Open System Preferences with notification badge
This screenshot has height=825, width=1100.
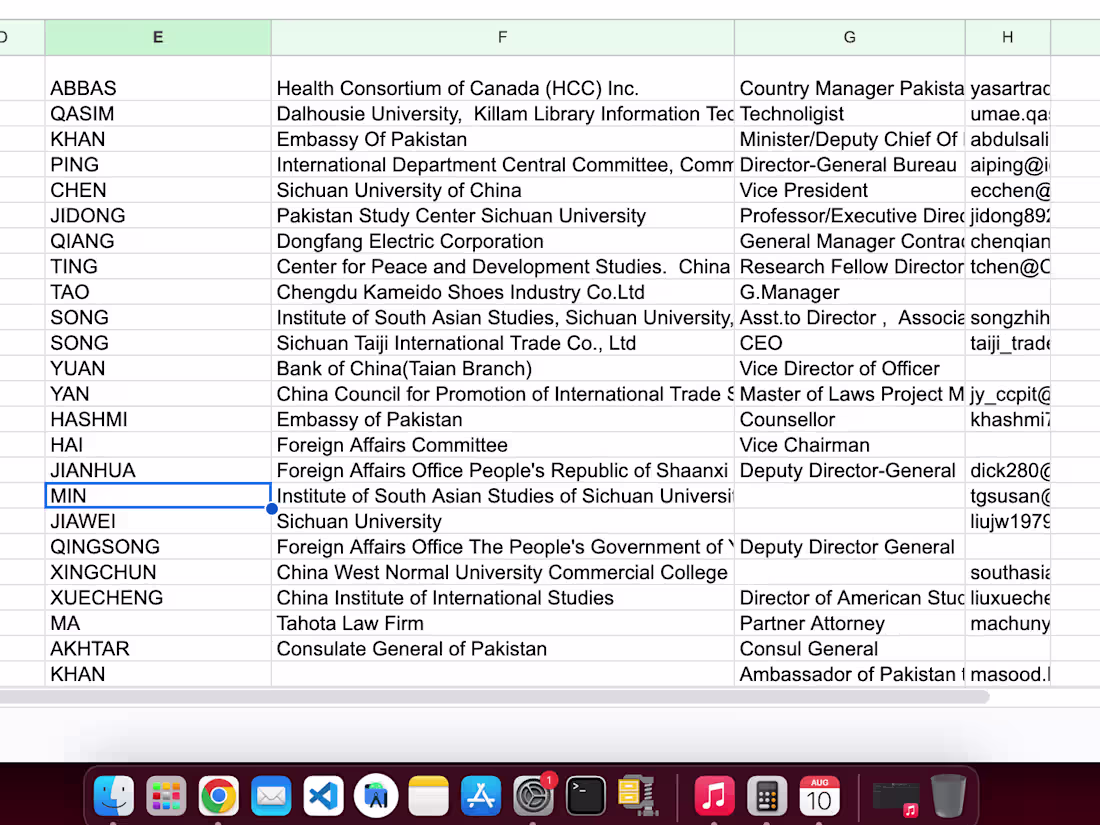tap(534, 796)
